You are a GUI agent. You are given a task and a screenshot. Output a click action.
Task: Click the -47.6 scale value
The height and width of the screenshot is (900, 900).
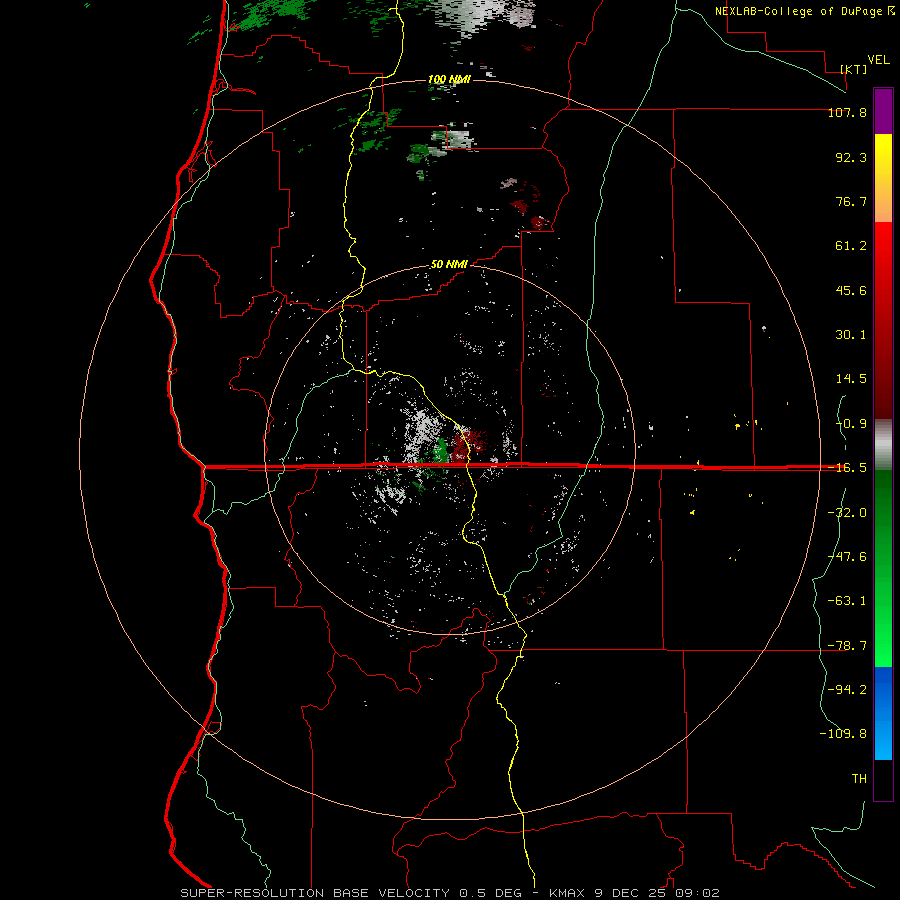[x=847, y=557]
